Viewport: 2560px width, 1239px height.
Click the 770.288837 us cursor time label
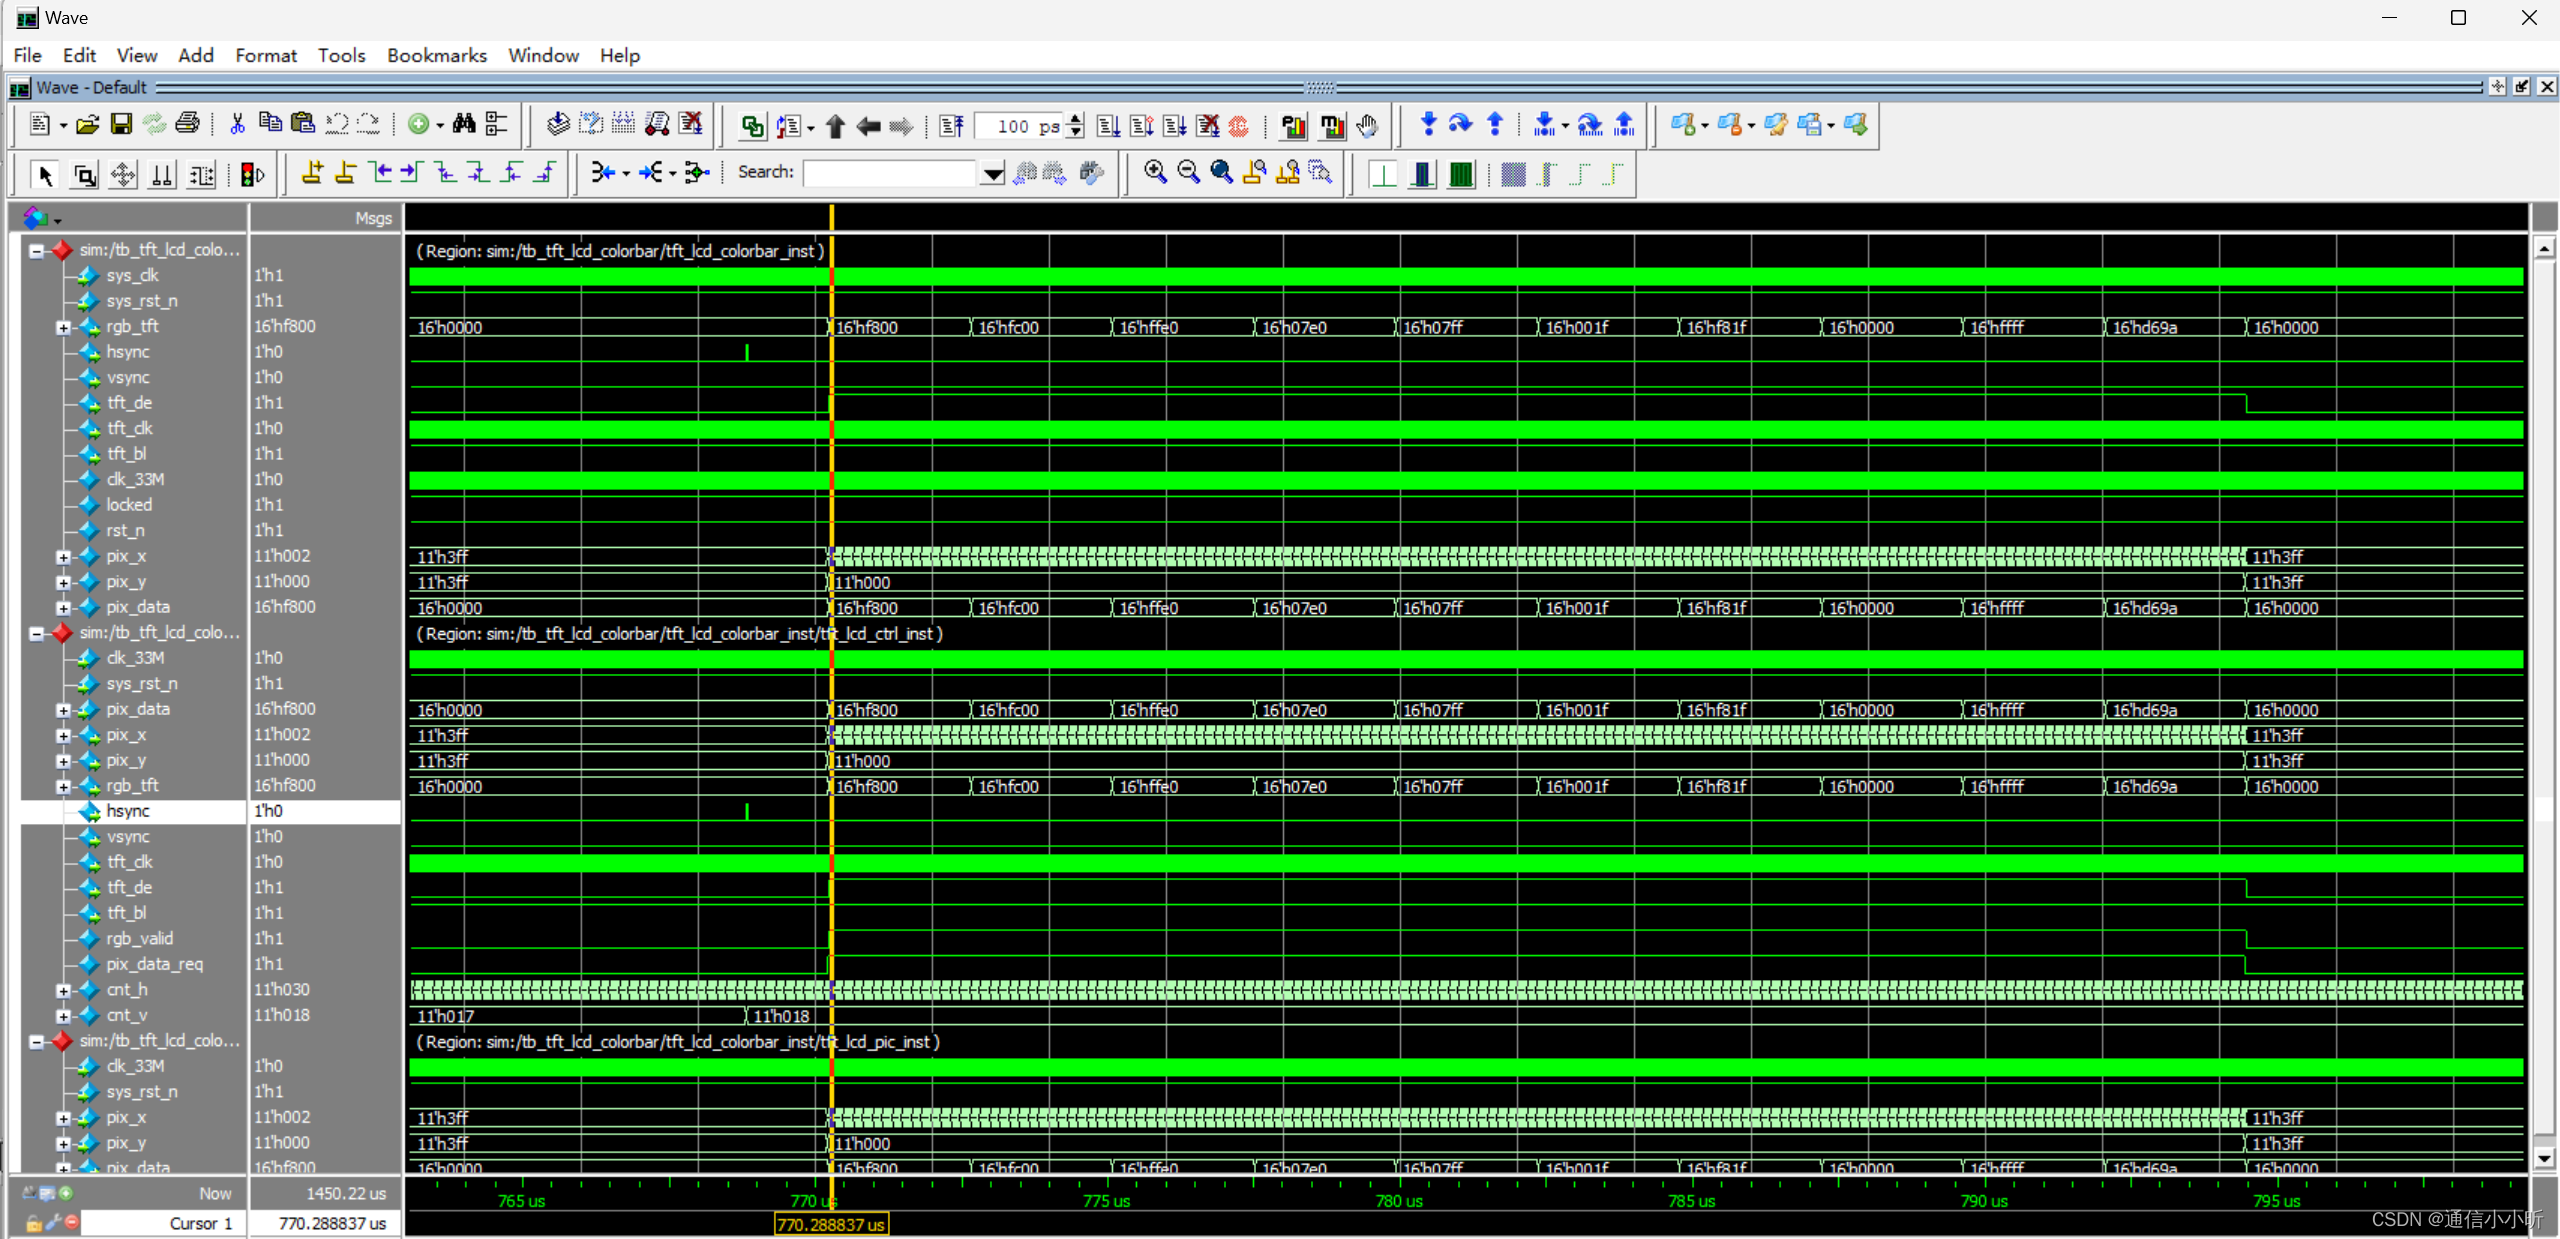(830, 1224)
